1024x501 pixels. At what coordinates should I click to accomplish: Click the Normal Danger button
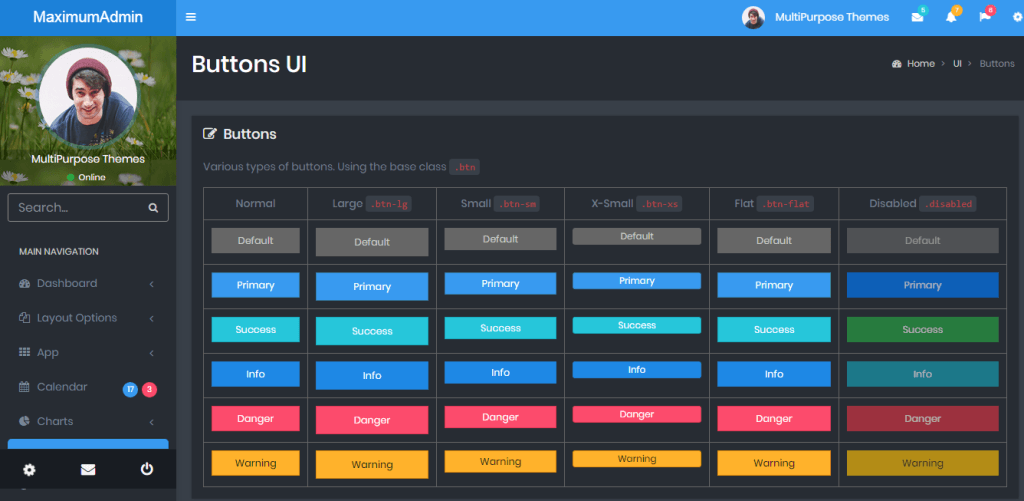(x=255, y=418)
